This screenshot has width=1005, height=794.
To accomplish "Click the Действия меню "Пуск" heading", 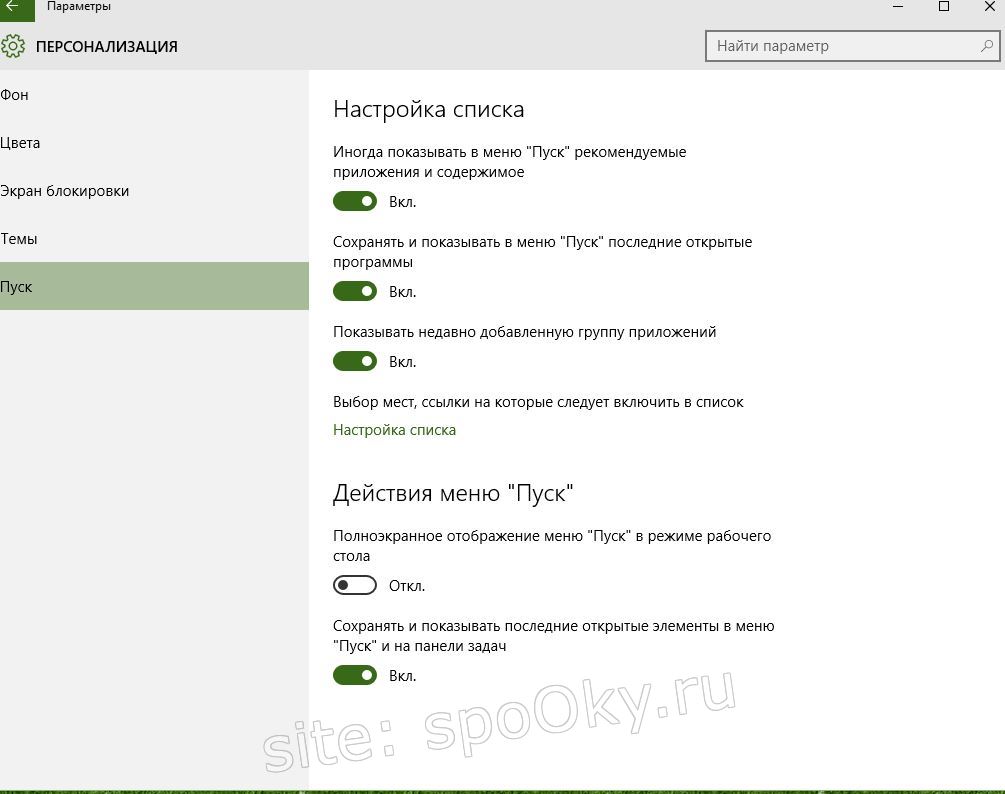I will (x=453, y=493).
